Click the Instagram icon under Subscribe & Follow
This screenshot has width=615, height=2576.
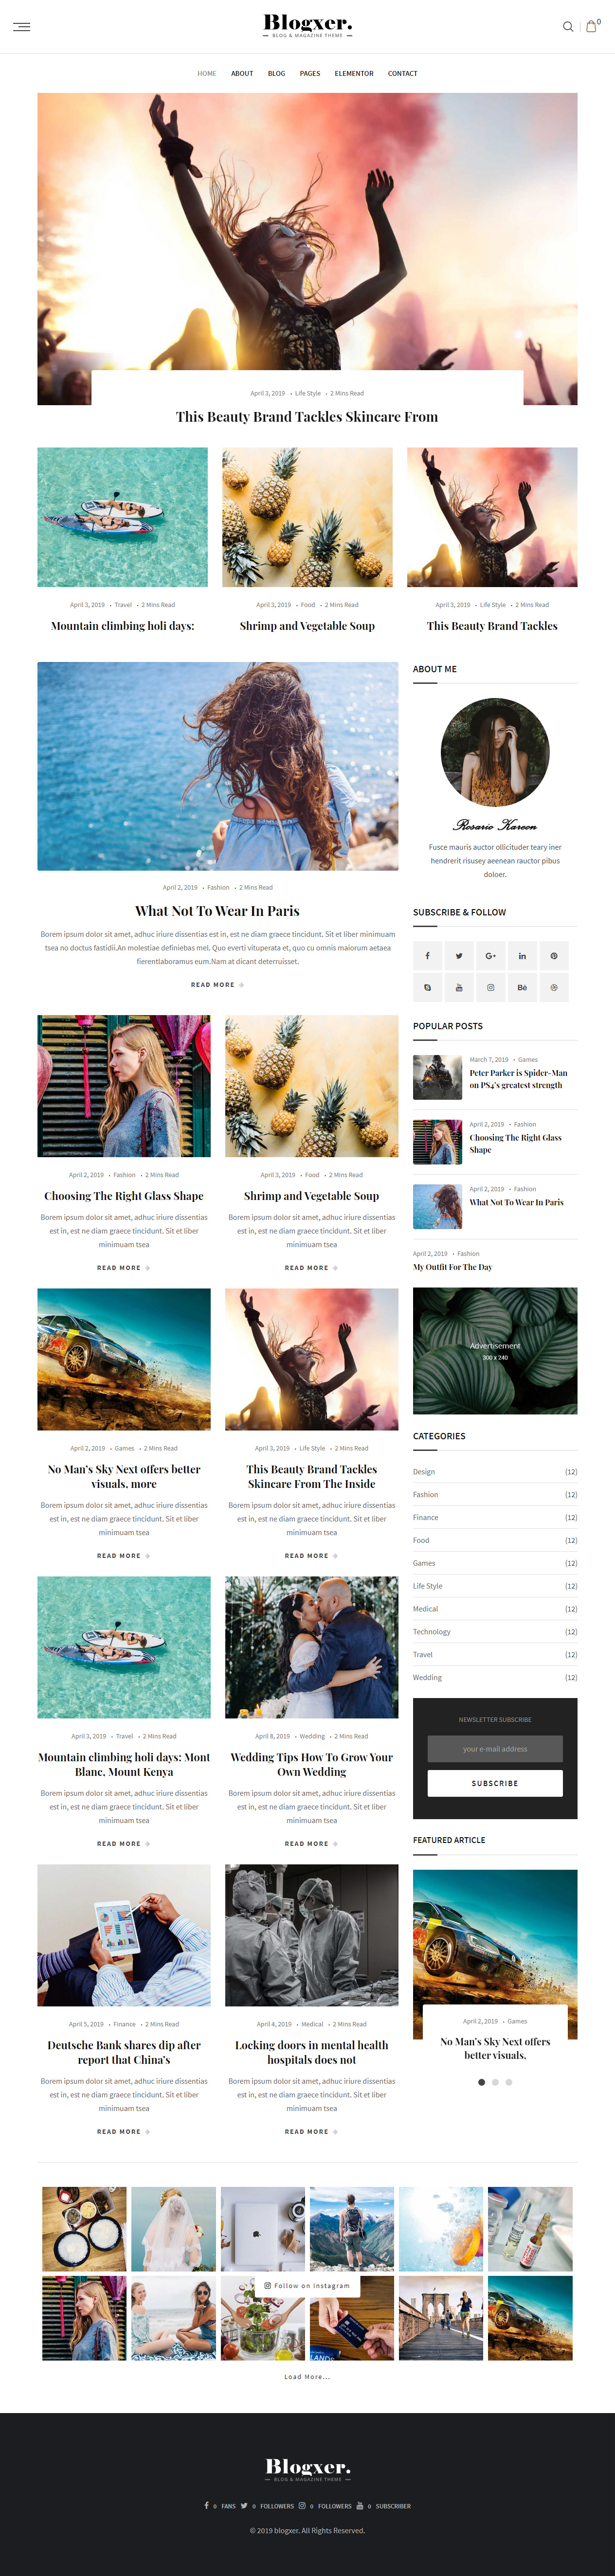[x=491, y=987]
